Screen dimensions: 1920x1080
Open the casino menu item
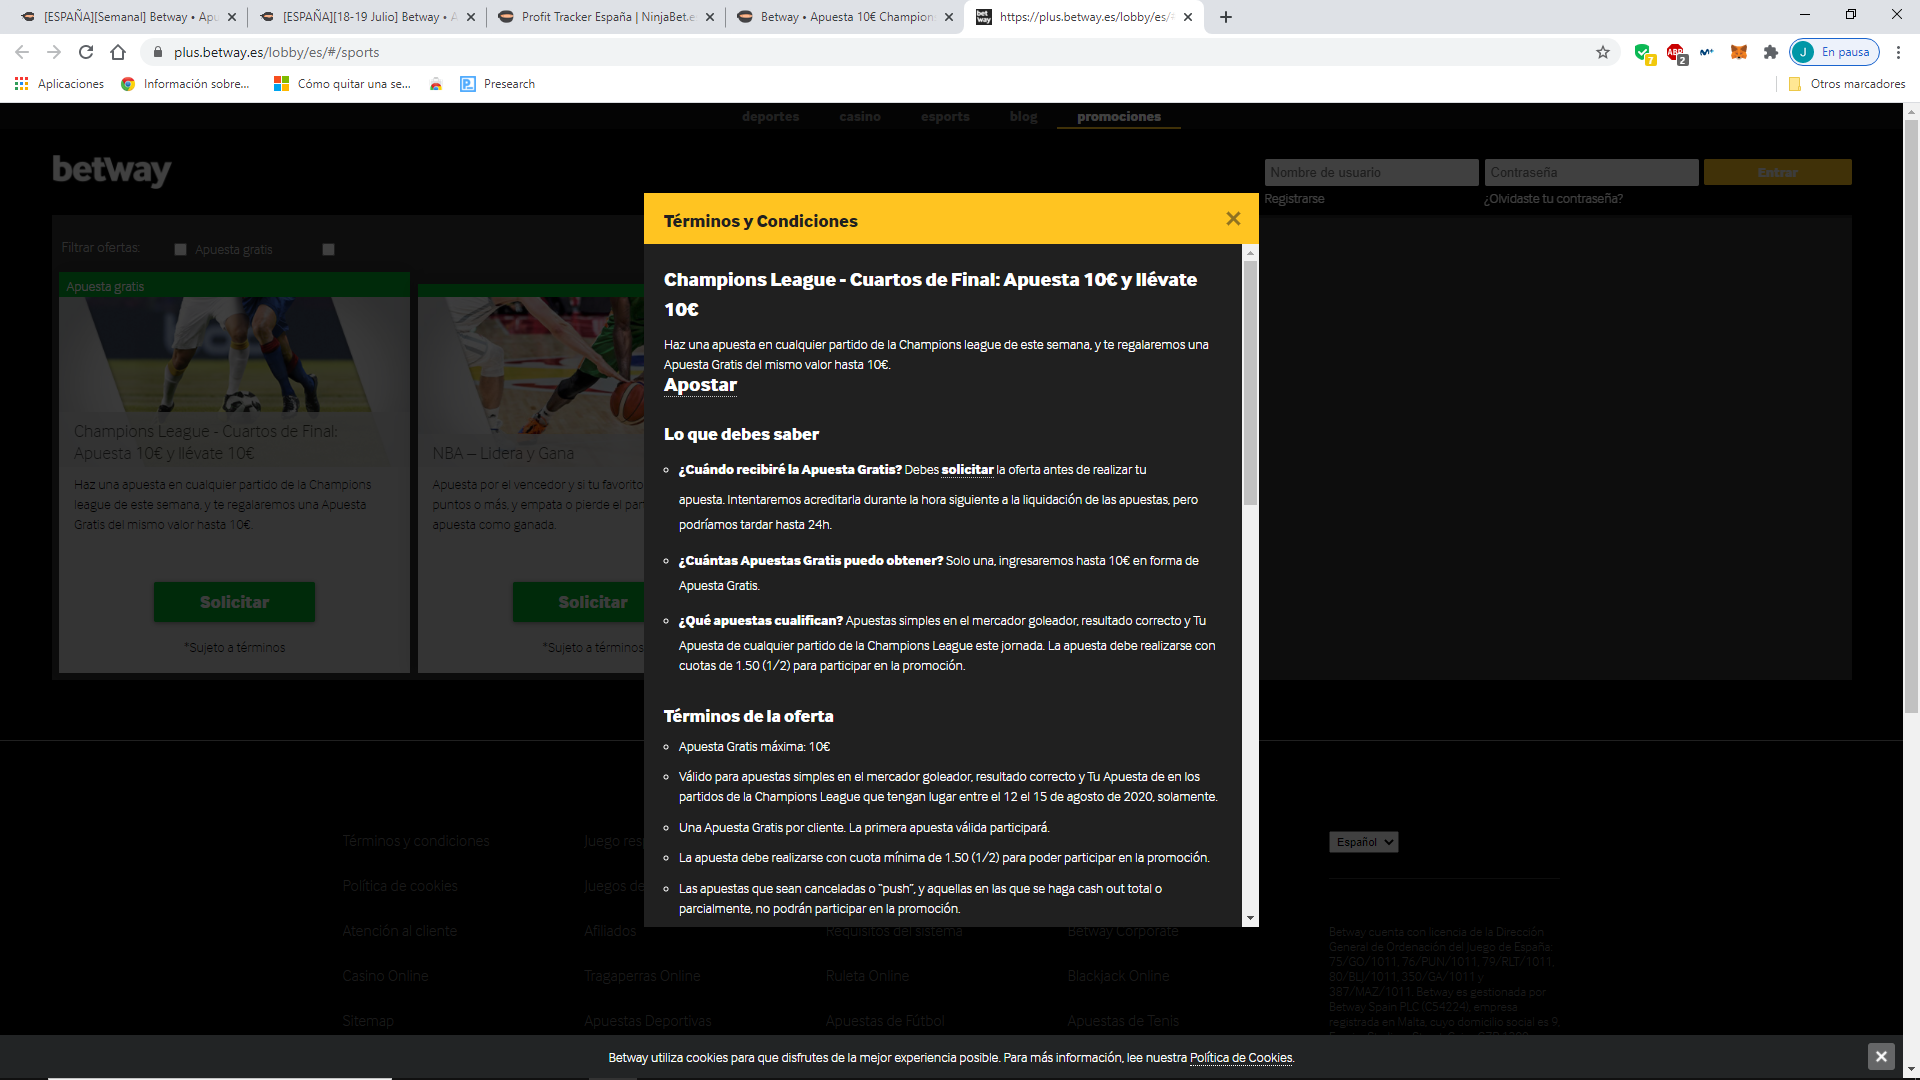[860, 117]
